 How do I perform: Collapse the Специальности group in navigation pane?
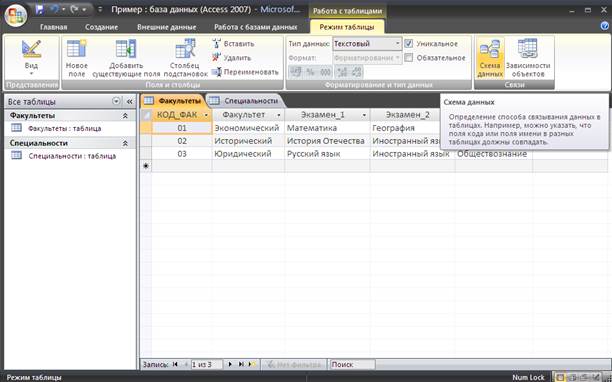click(125, 144)
